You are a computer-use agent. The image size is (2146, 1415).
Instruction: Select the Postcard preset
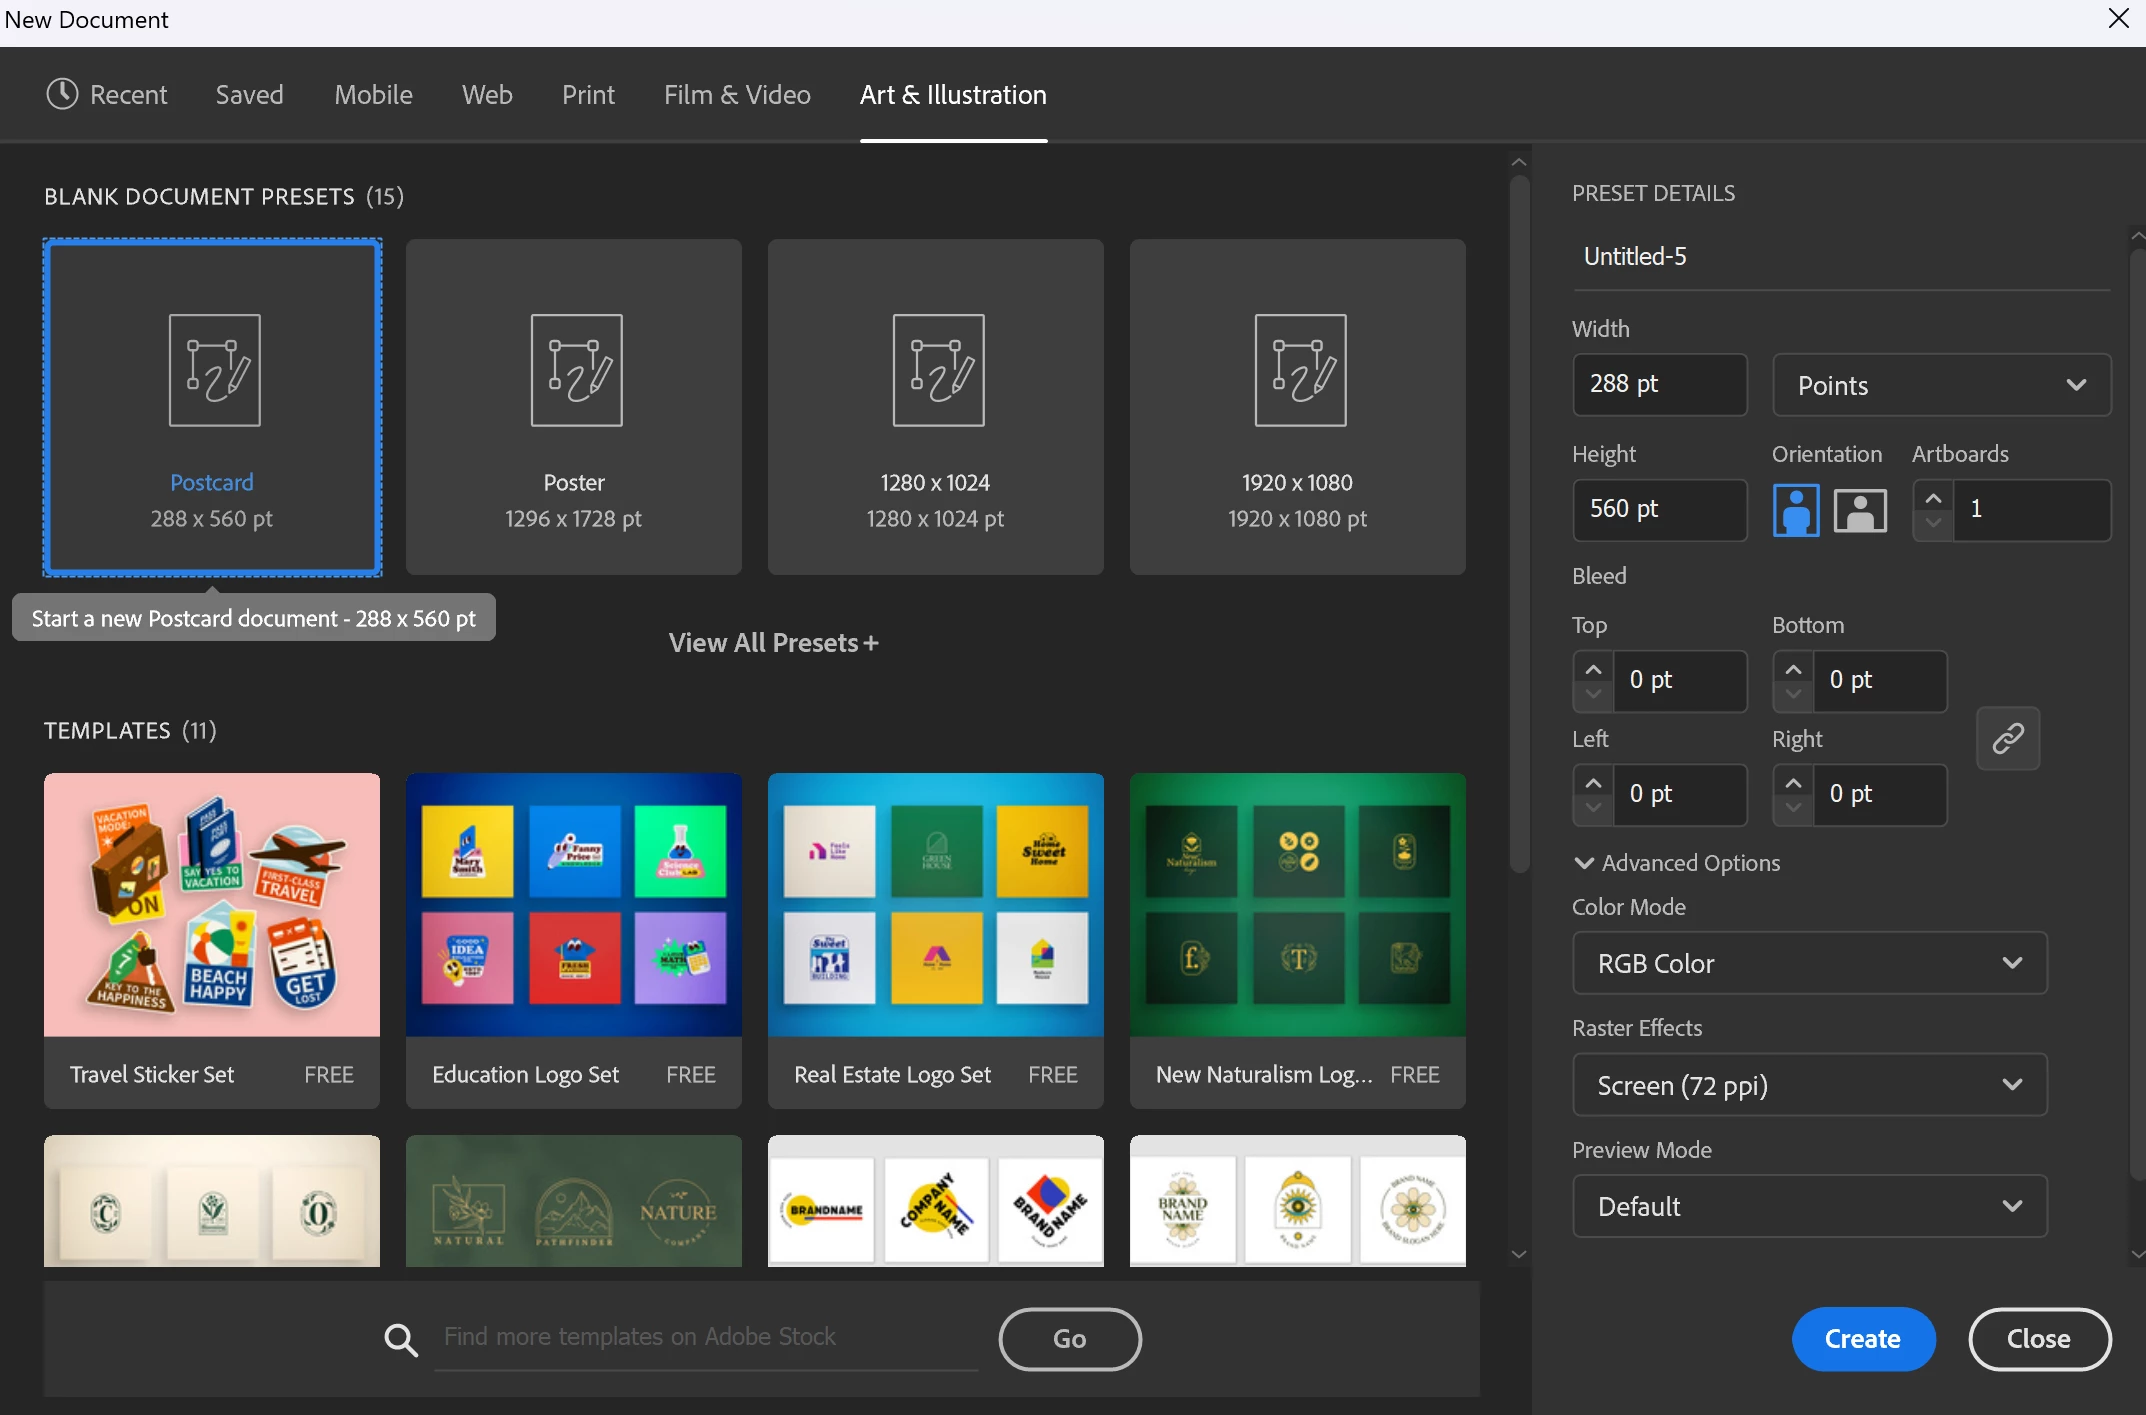click(x=212, y=406)
